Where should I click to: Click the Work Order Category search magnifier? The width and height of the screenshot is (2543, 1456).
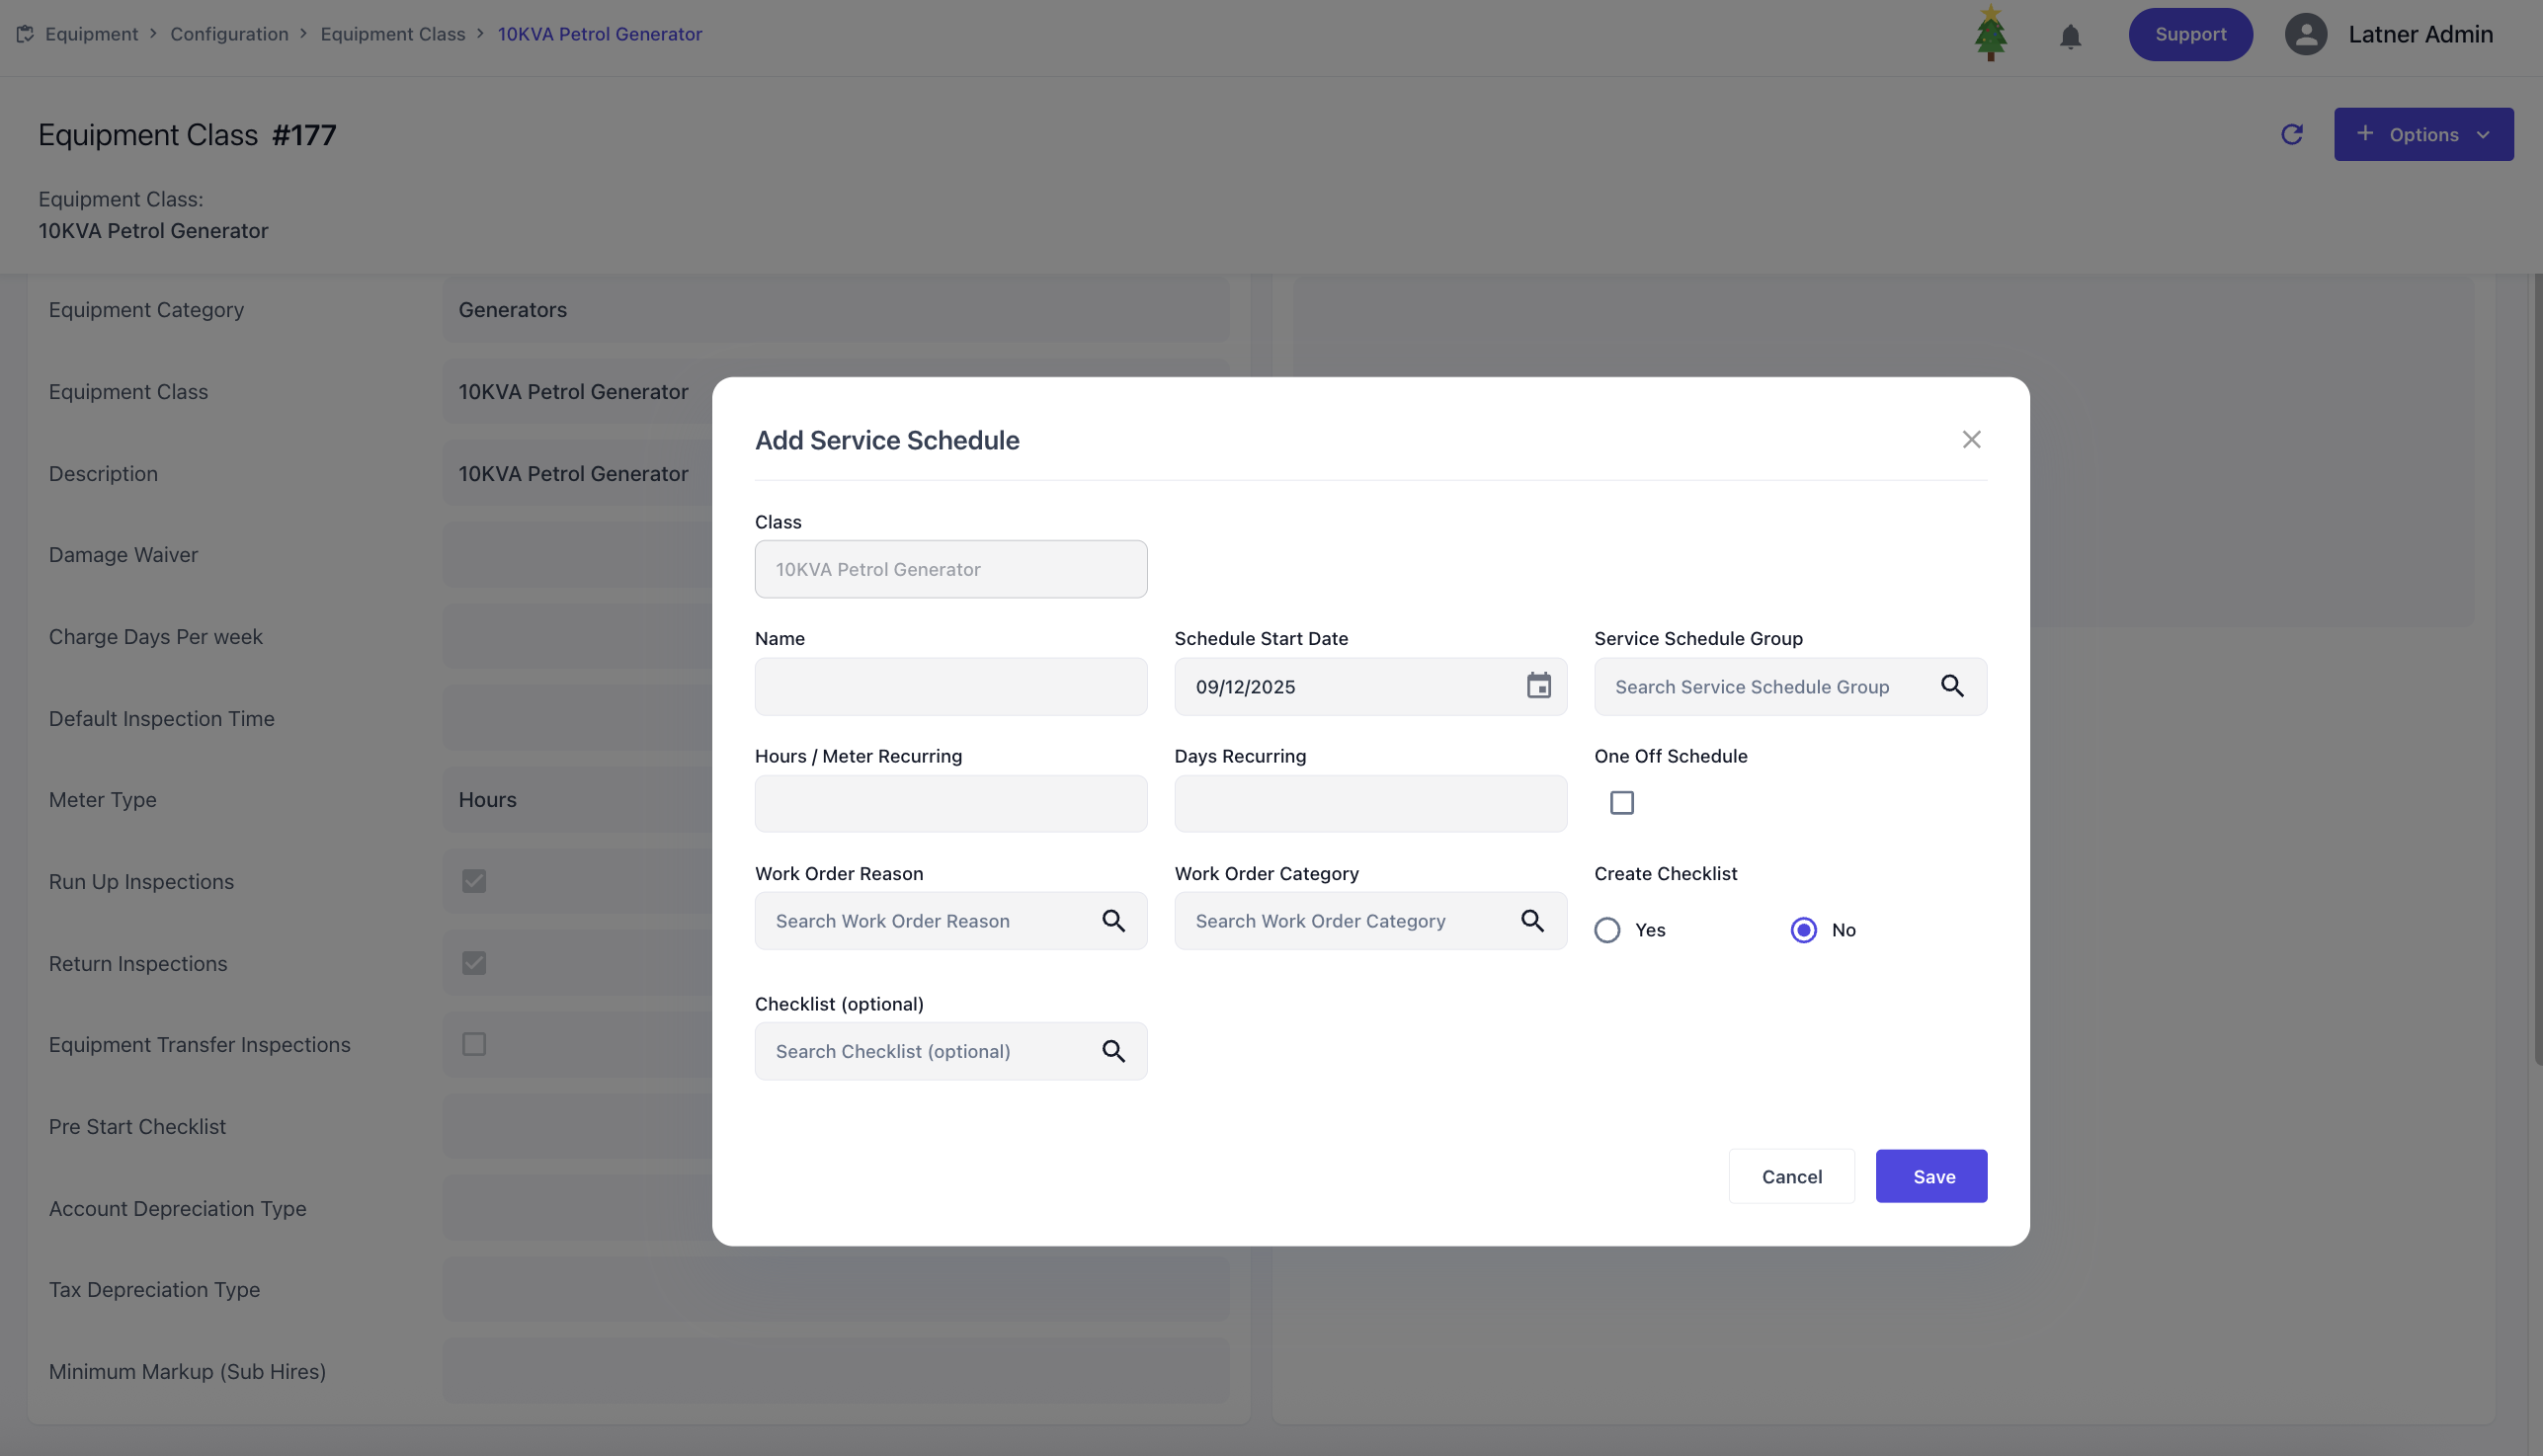1532,921
